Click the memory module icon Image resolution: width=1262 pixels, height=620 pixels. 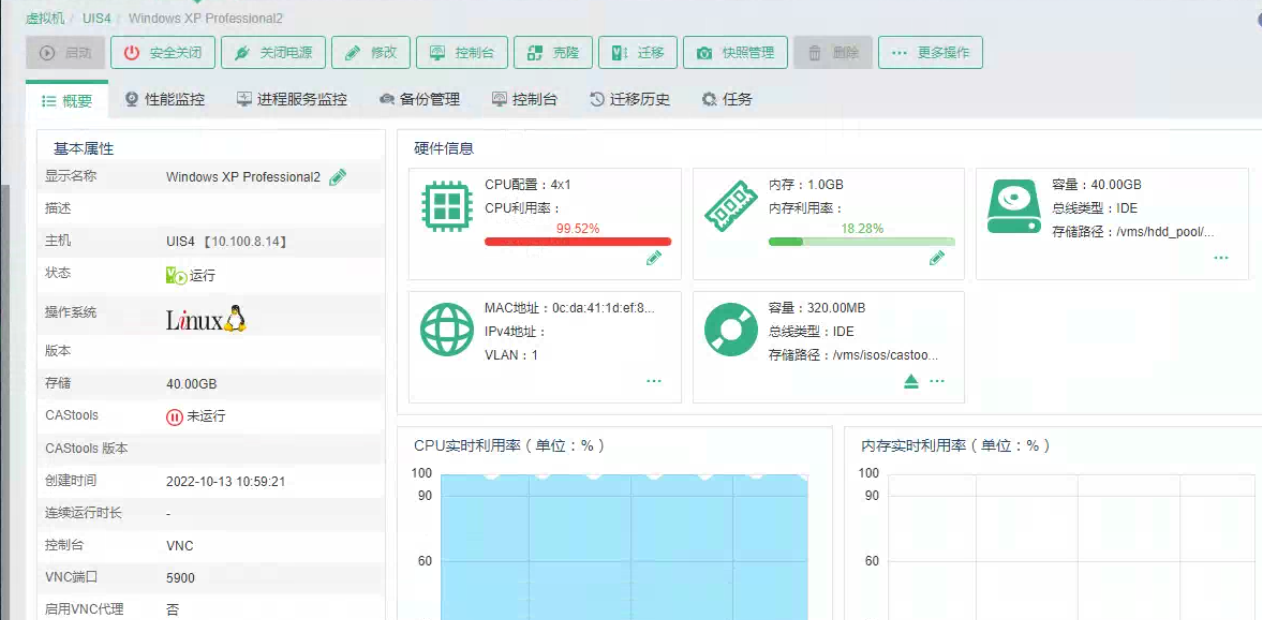pyautogui.click(x=731, y=207)
